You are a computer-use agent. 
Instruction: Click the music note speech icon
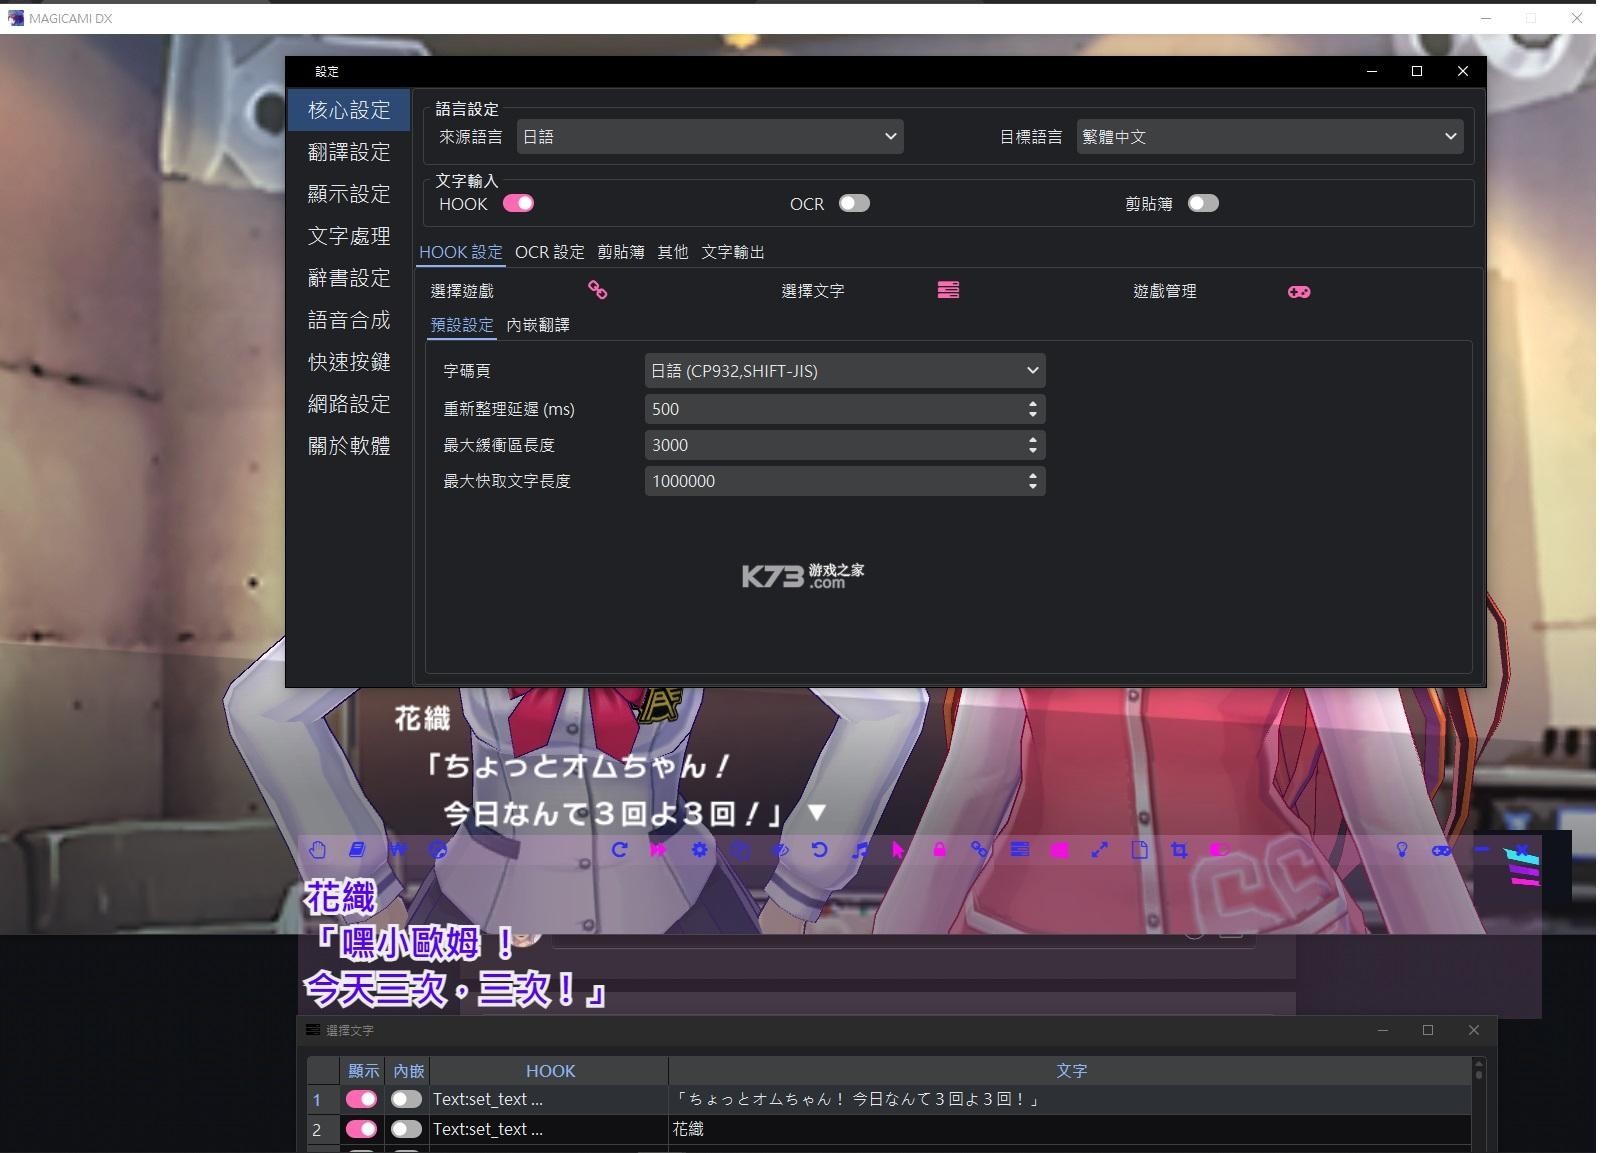click(x=859, y=850)
